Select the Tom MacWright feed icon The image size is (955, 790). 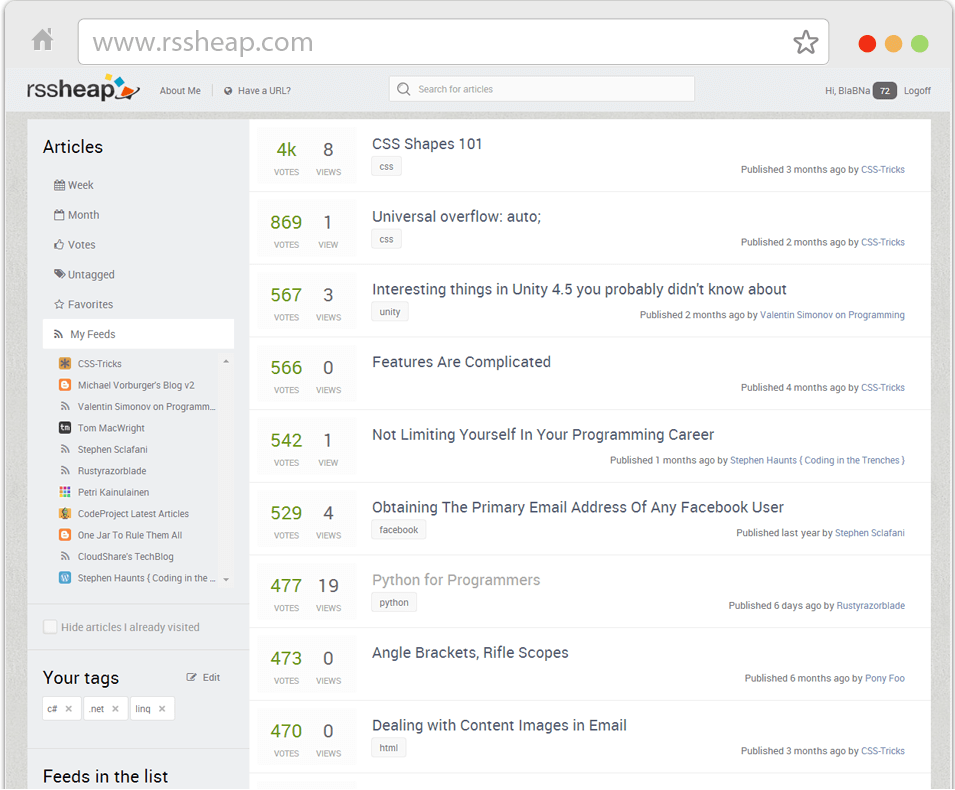click(65, 428)
